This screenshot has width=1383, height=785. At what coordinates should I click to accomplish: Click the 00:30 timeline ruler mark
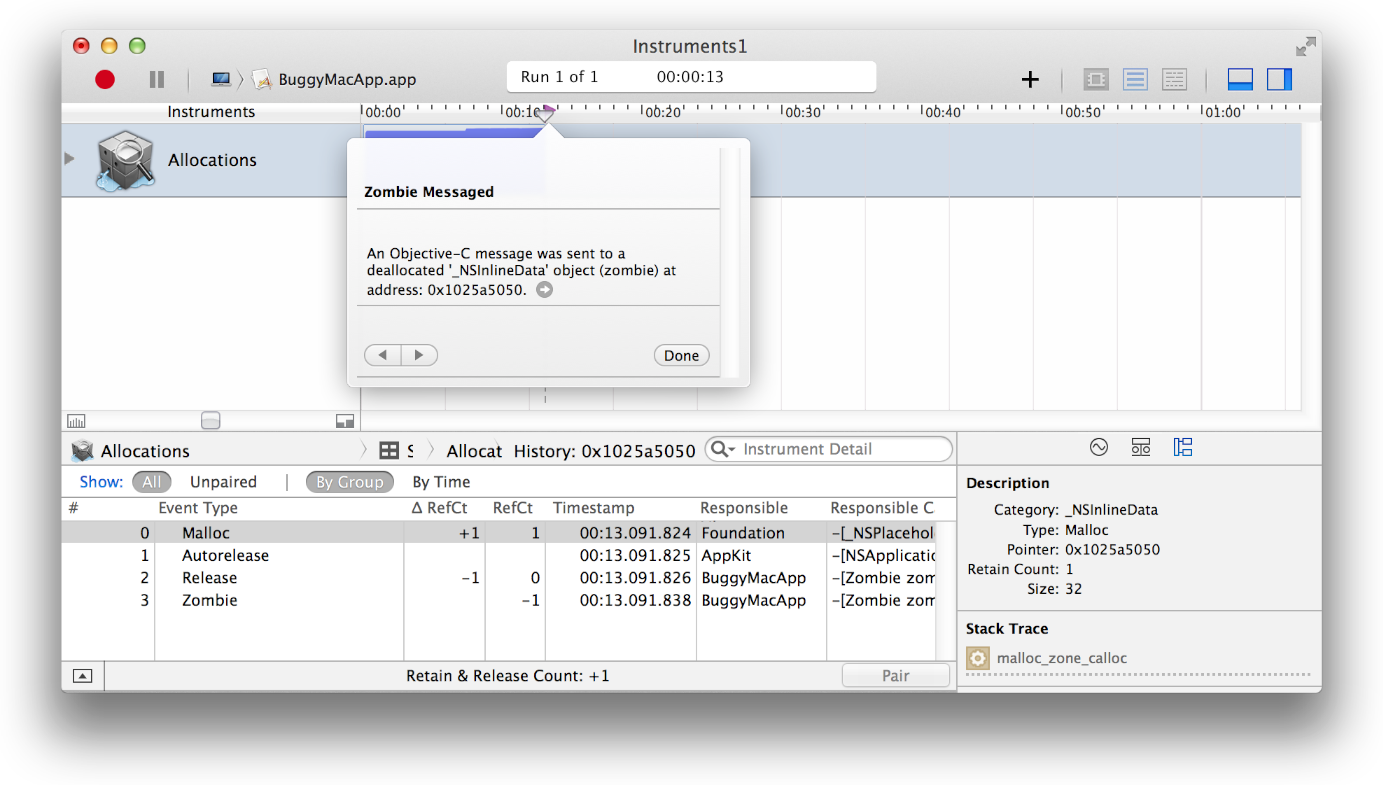pos(802,112)
